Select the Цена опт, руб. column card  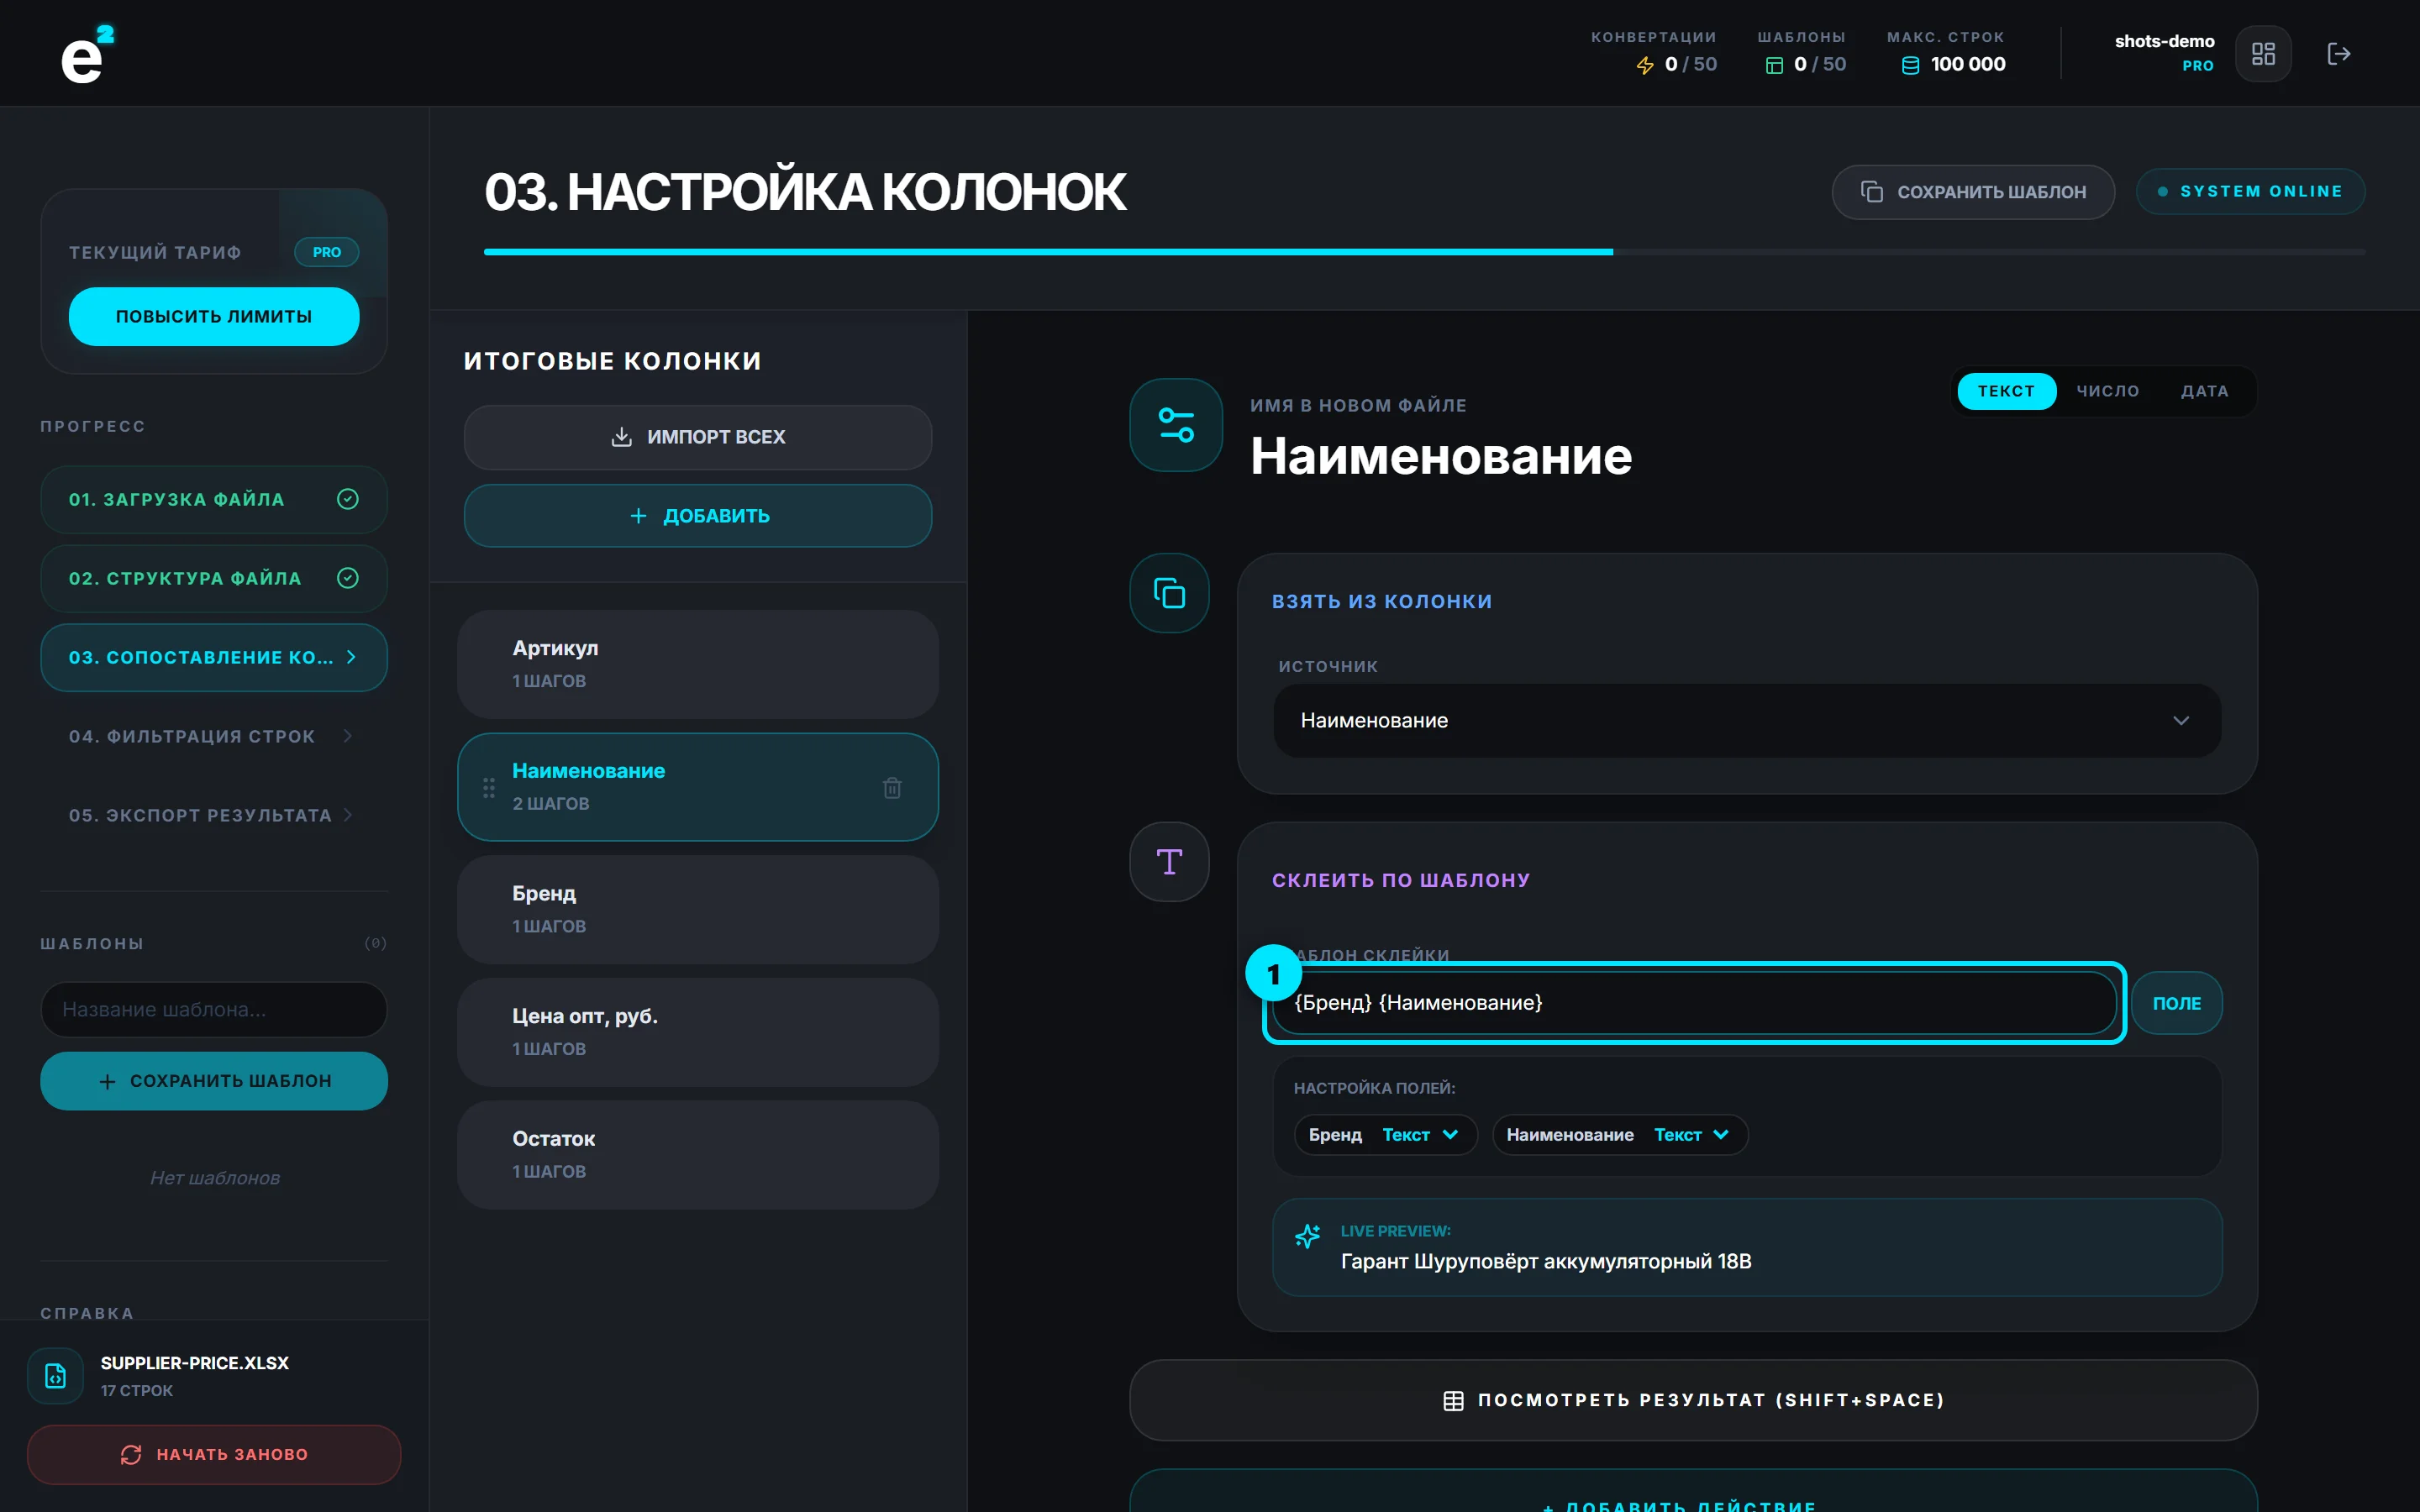click(698, 1032)
